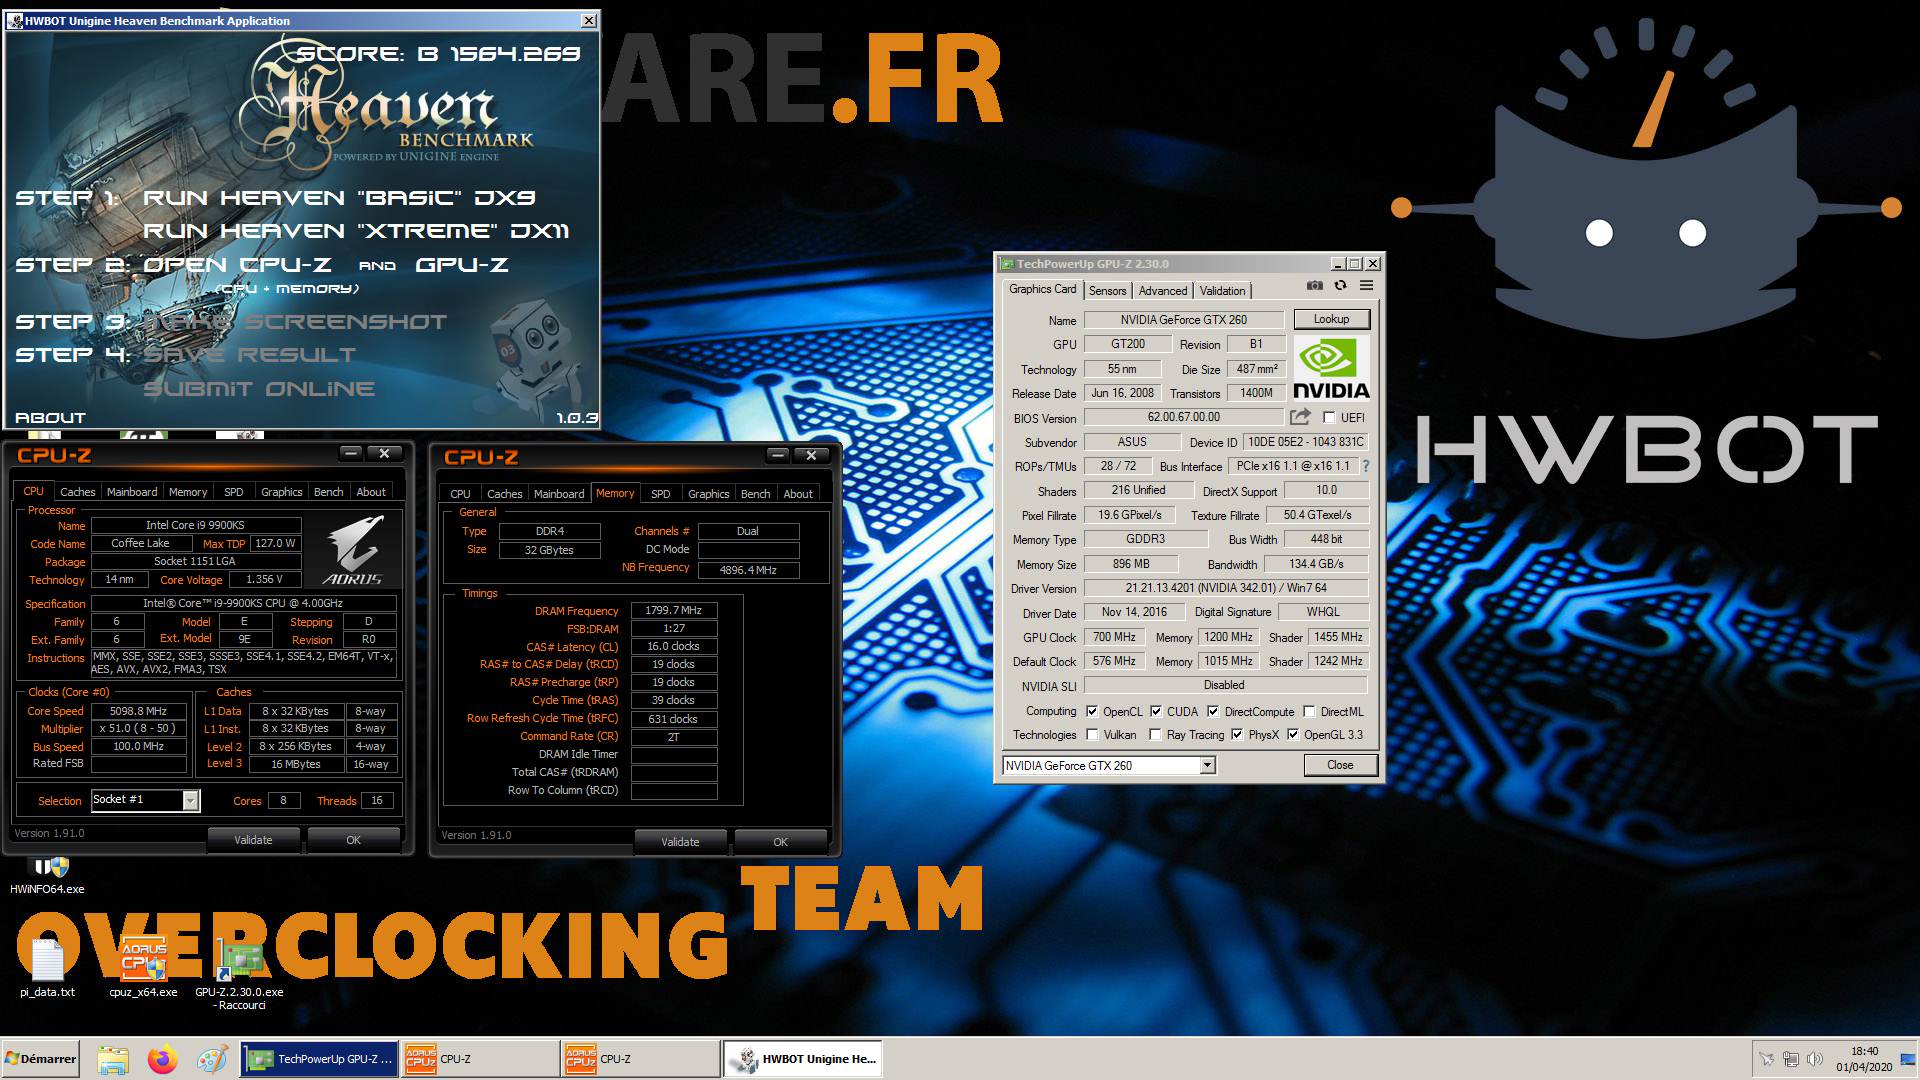Toggle the OpenGL 3.3 checkbox

click(x=1293, y=735)
